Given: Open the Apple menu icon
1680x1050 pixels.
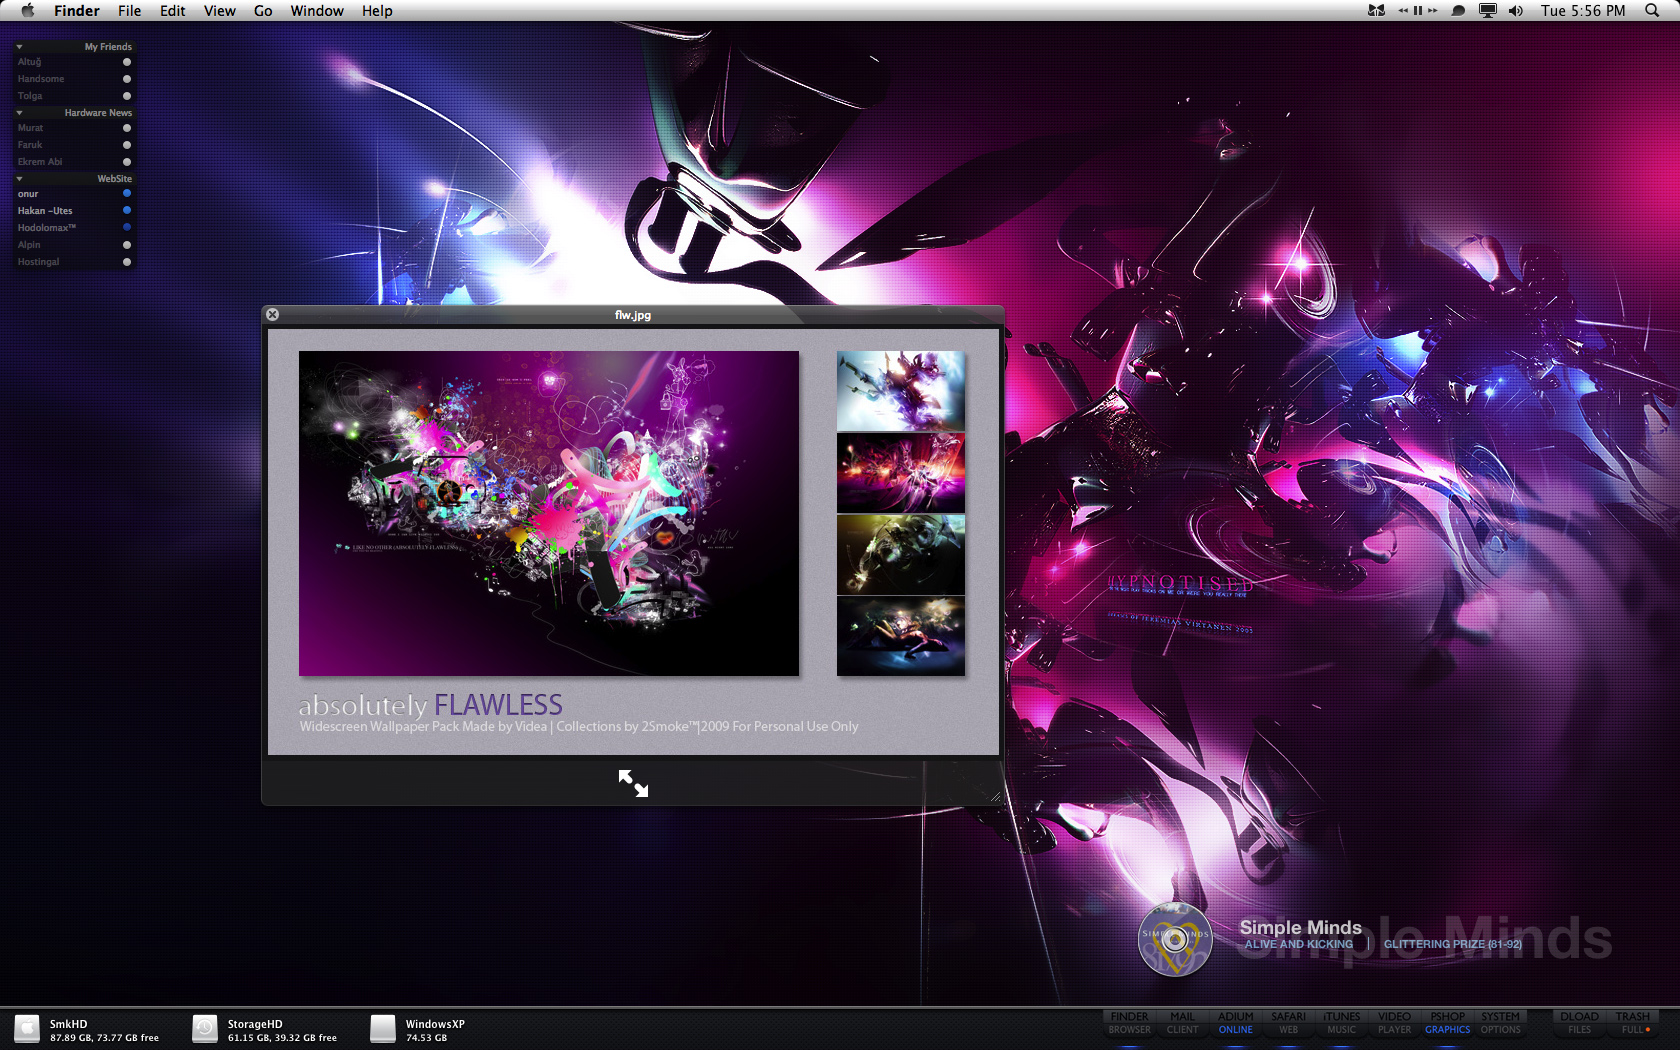Looking at the screenshot, I should point(28,10).
